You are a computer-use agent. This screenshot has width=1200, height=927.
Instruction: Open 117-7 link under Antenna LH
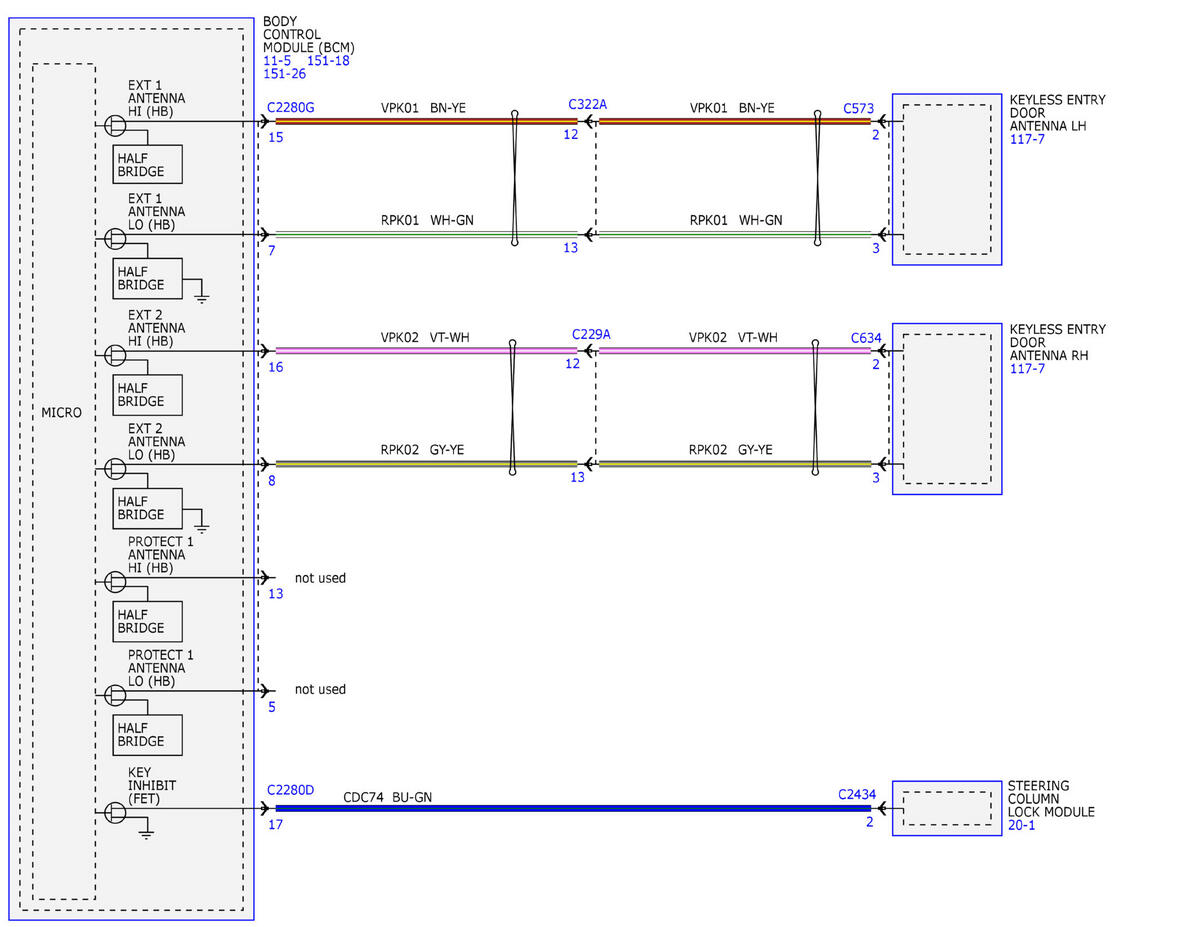(x=1027, y=140)
